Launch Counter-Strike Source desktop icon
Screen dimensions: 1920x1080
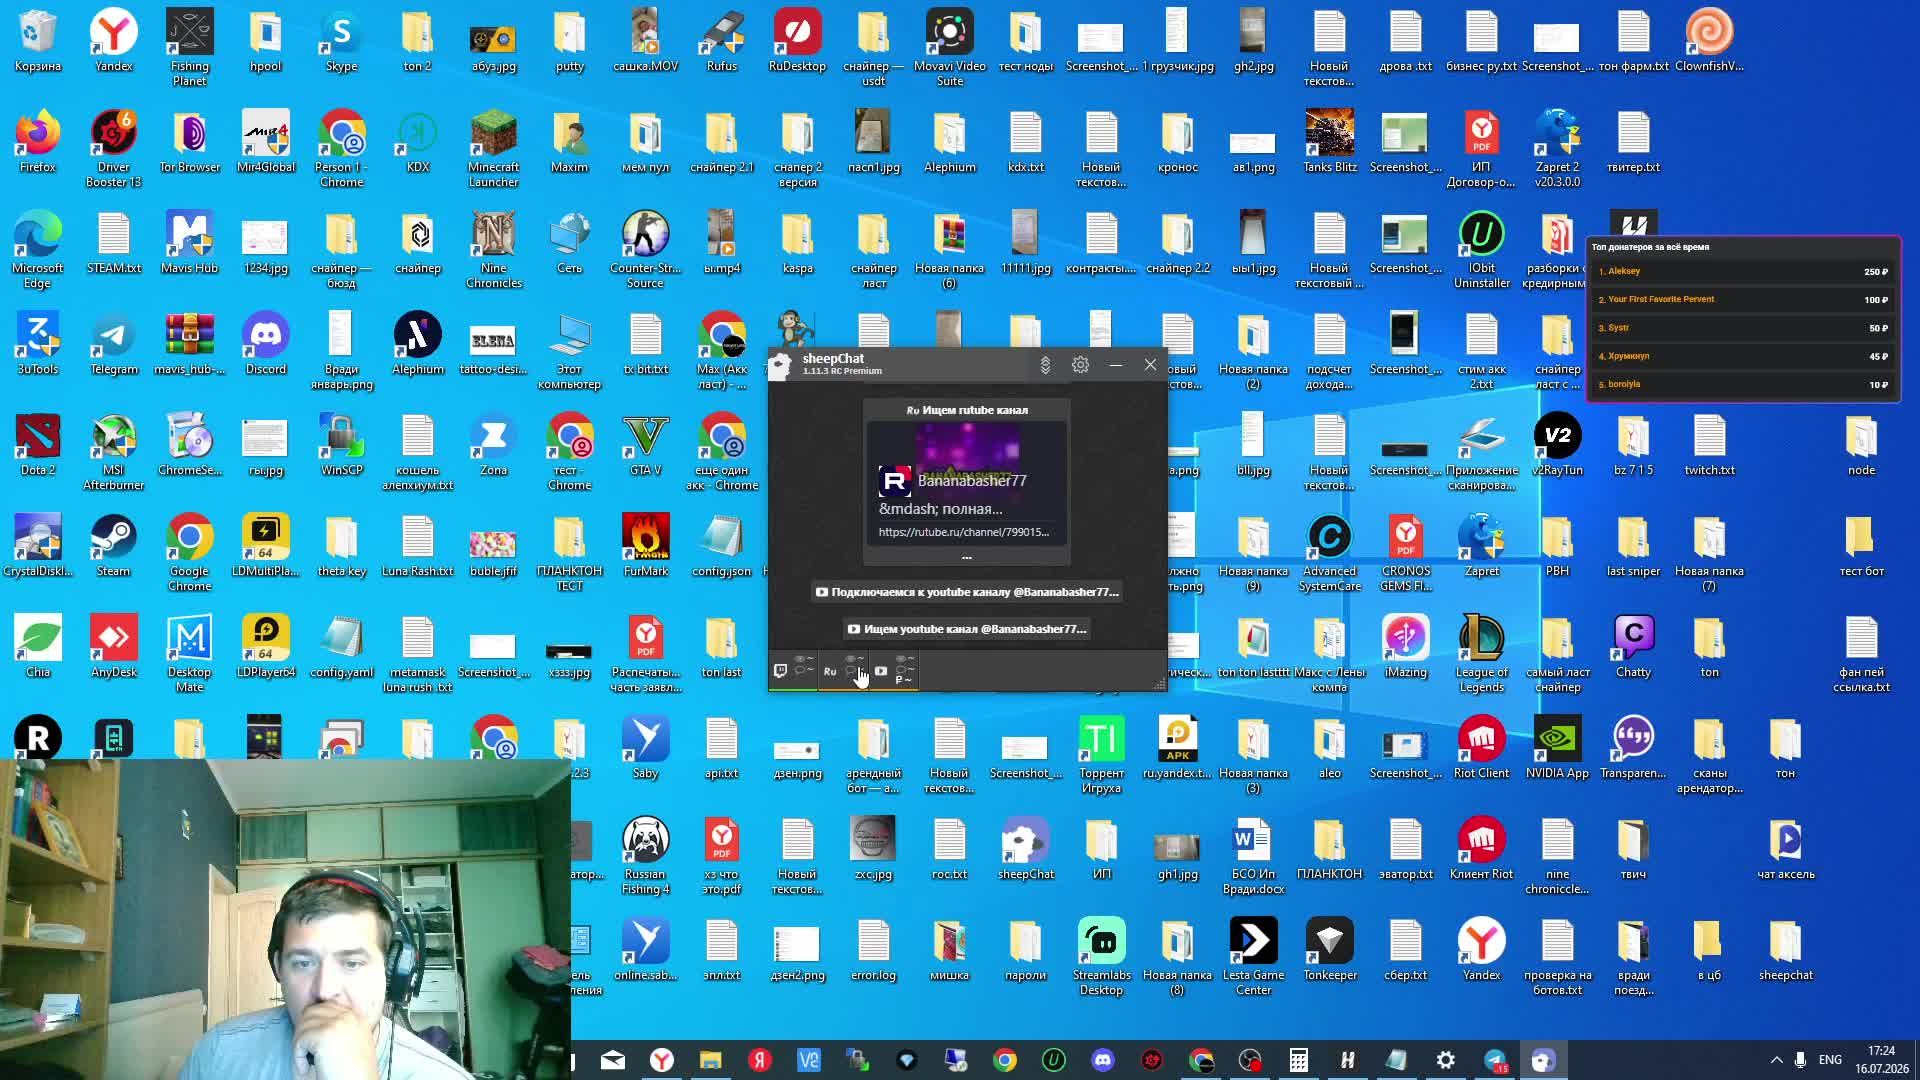645,250
